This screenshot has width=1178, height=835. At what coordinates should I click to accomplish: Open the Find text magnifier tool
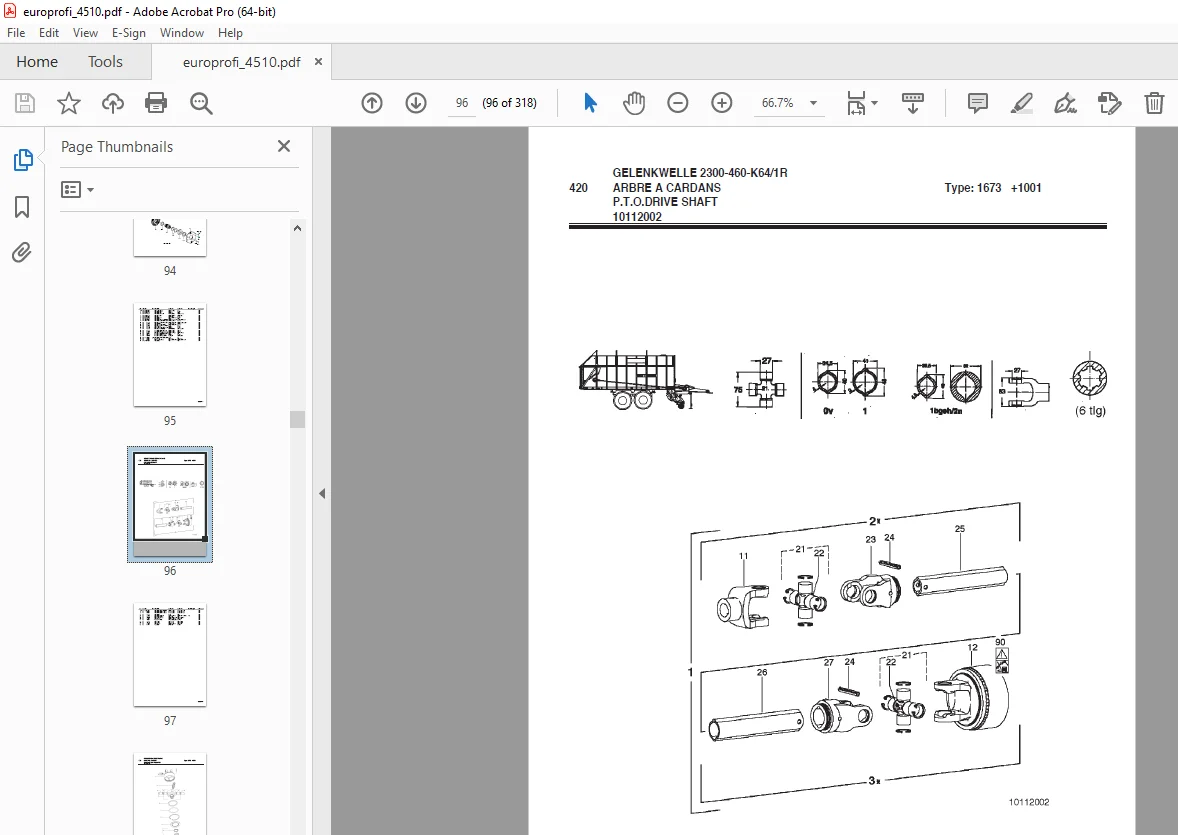pos(201,103)
